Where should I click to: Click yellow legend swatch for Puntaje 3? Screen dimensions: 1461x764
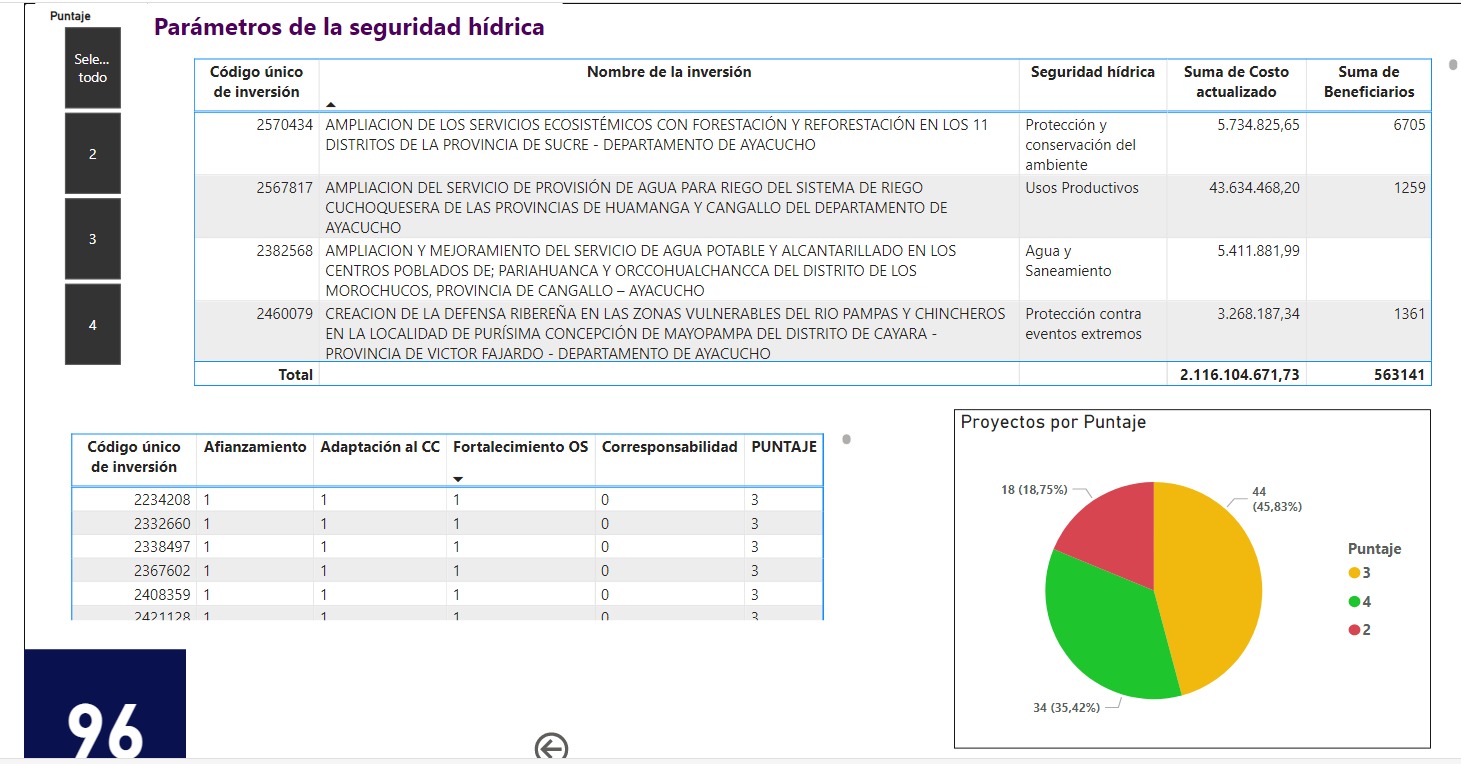pos(1354,573)
